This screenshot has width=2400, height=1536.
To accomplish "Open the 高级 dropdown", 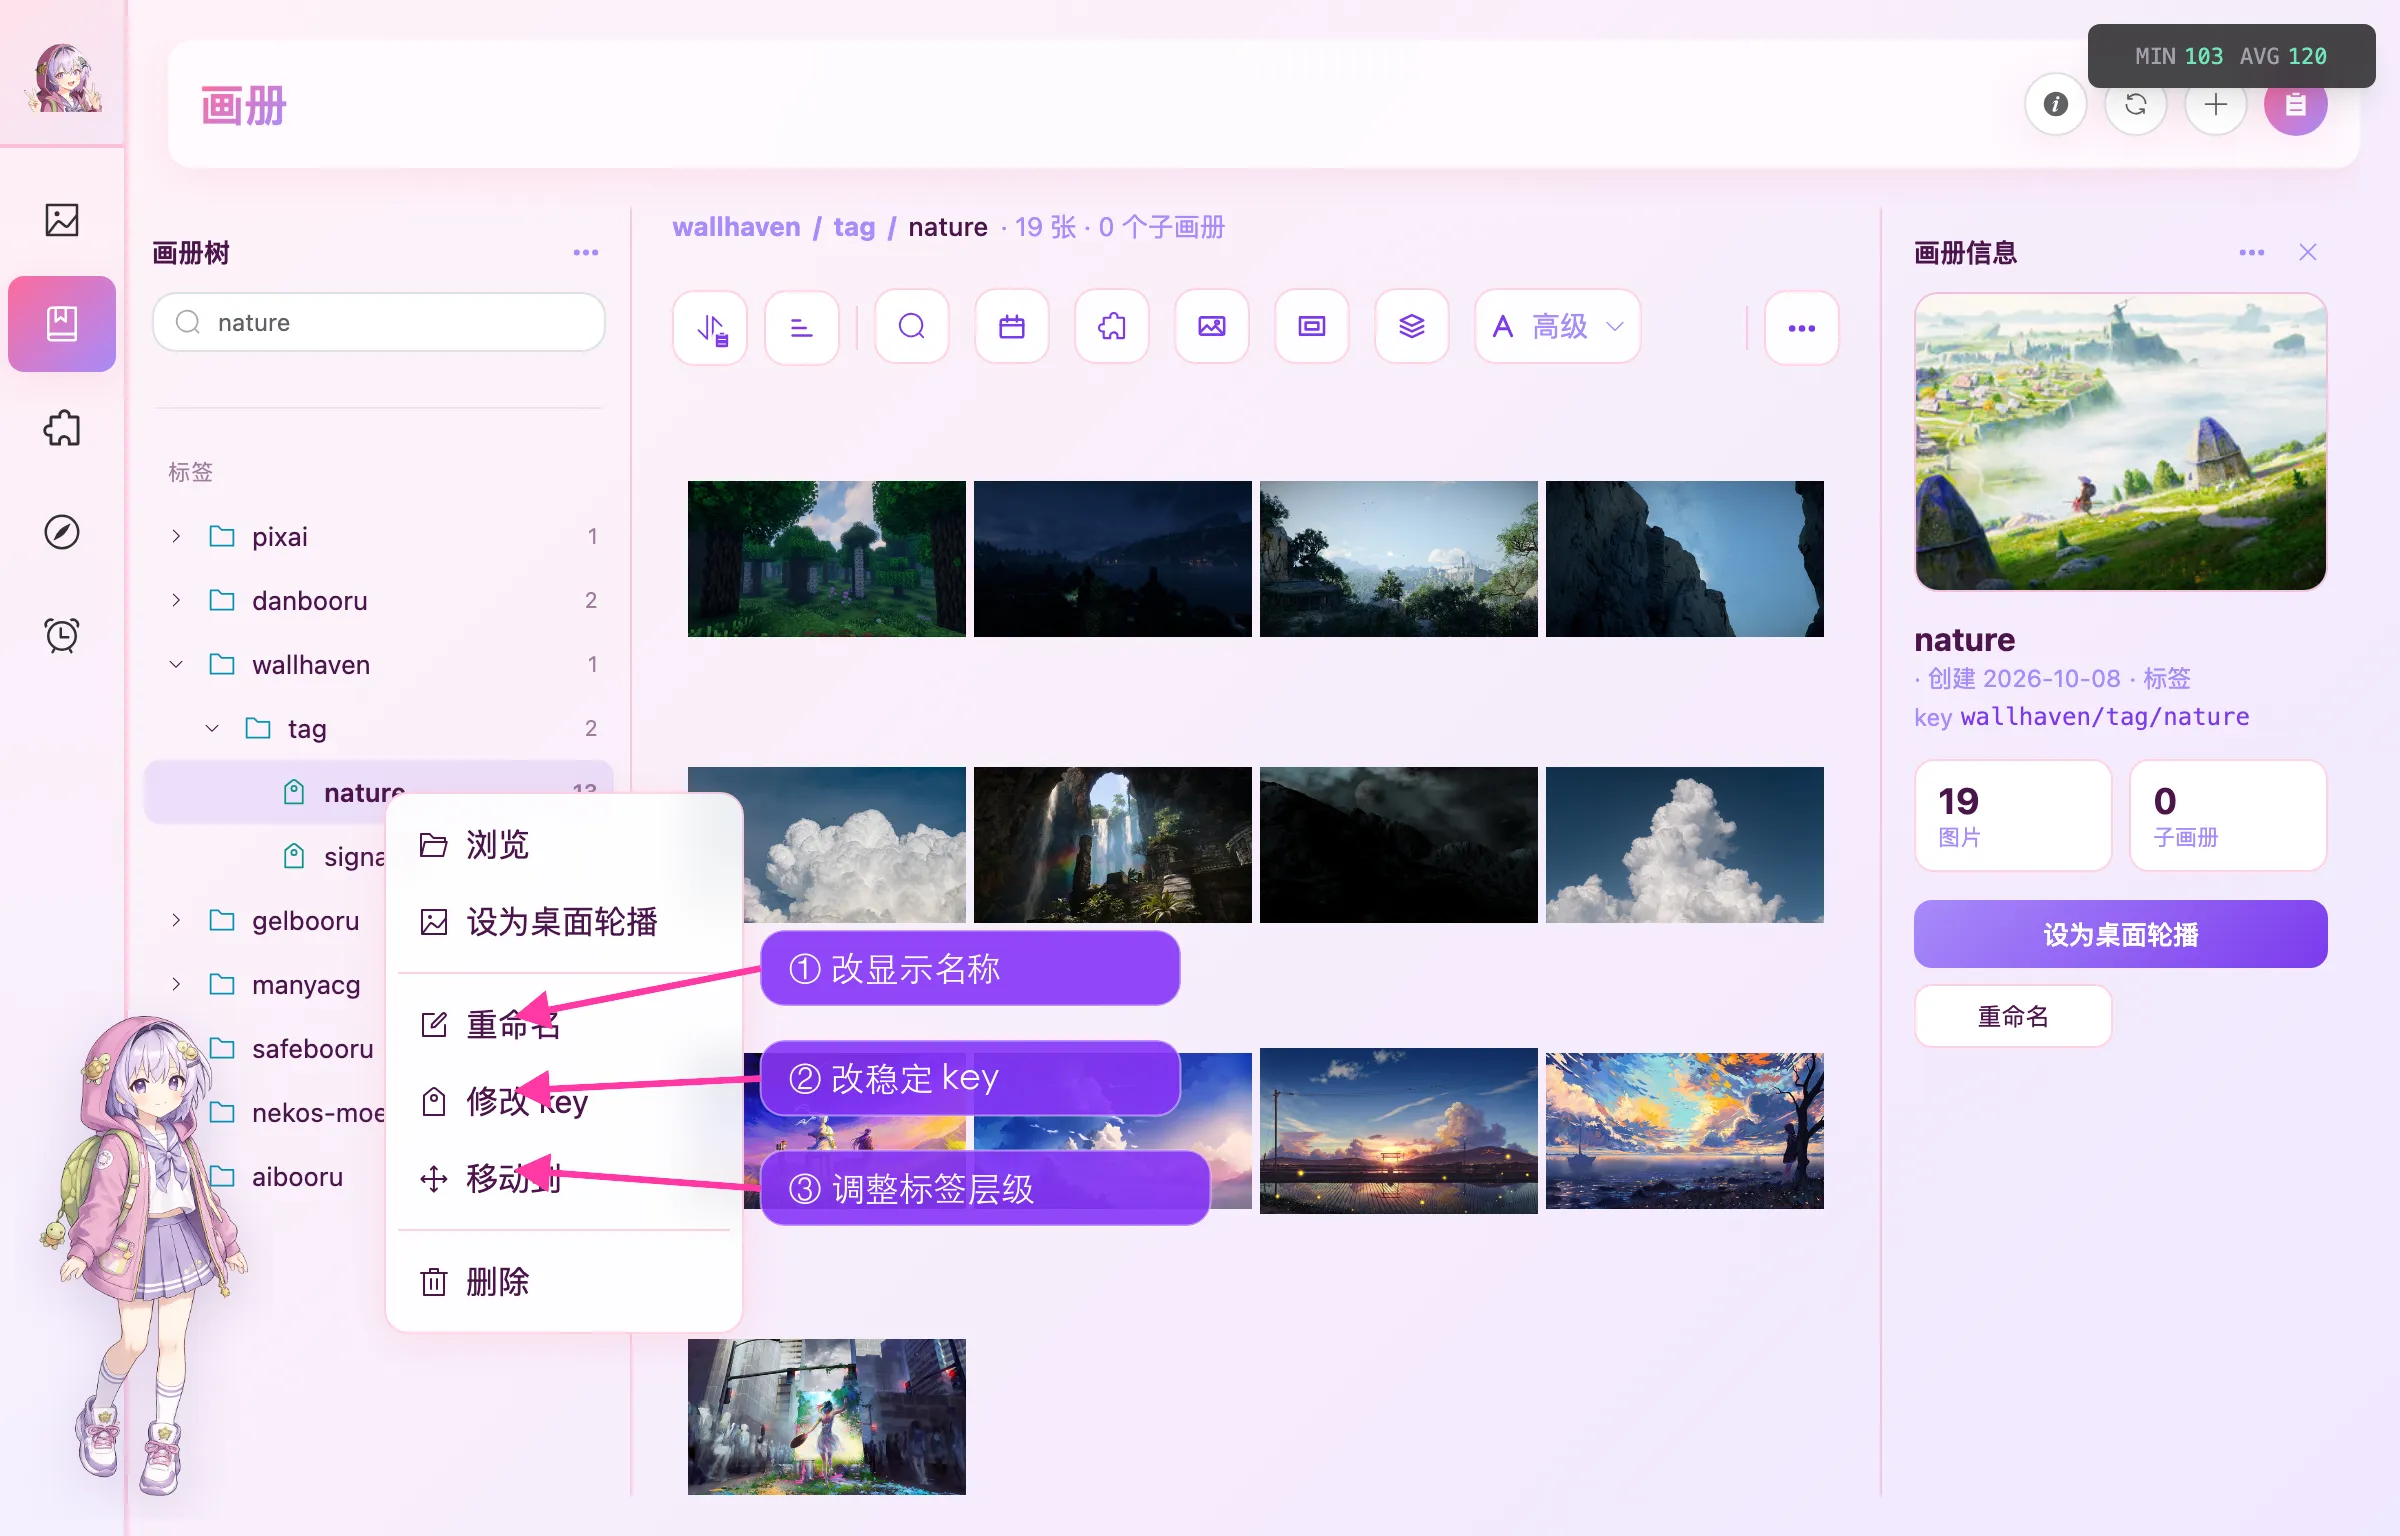I will tap(1558, 327).
